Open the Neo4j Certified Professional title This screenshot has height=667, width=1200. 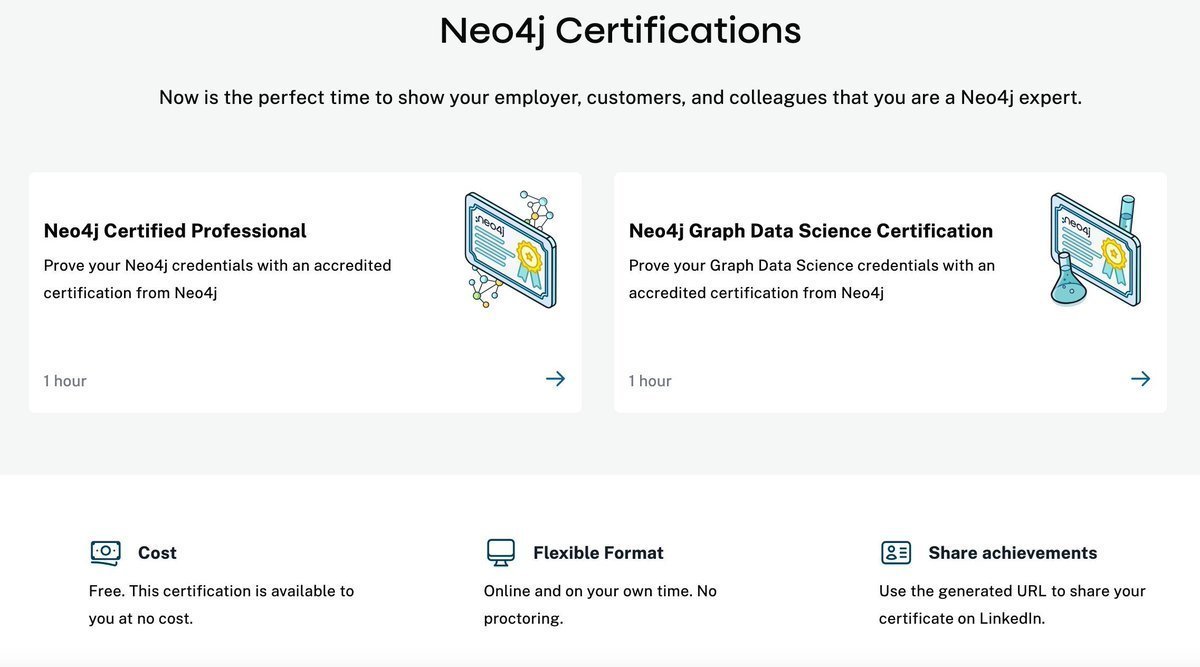175,231
